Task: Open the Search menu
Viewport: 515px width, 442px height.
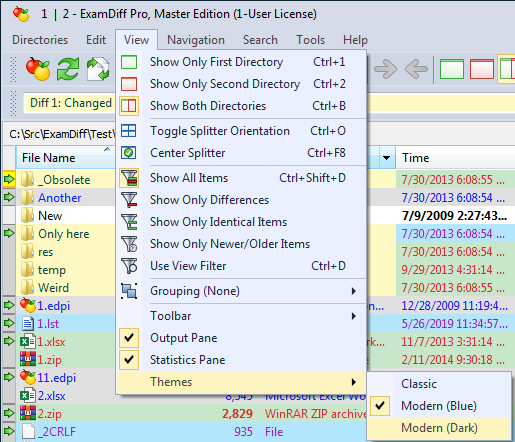Action: coord(260,40)
